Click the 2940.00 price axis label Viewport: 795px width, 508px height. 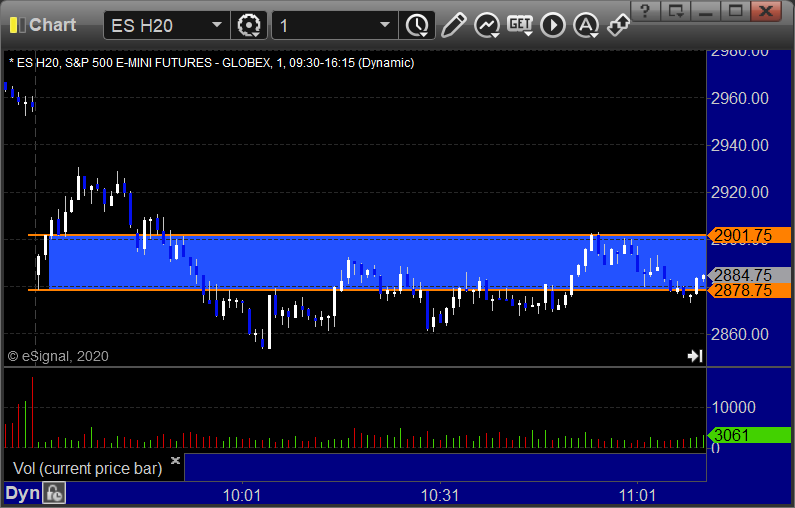tap(740, 146)
